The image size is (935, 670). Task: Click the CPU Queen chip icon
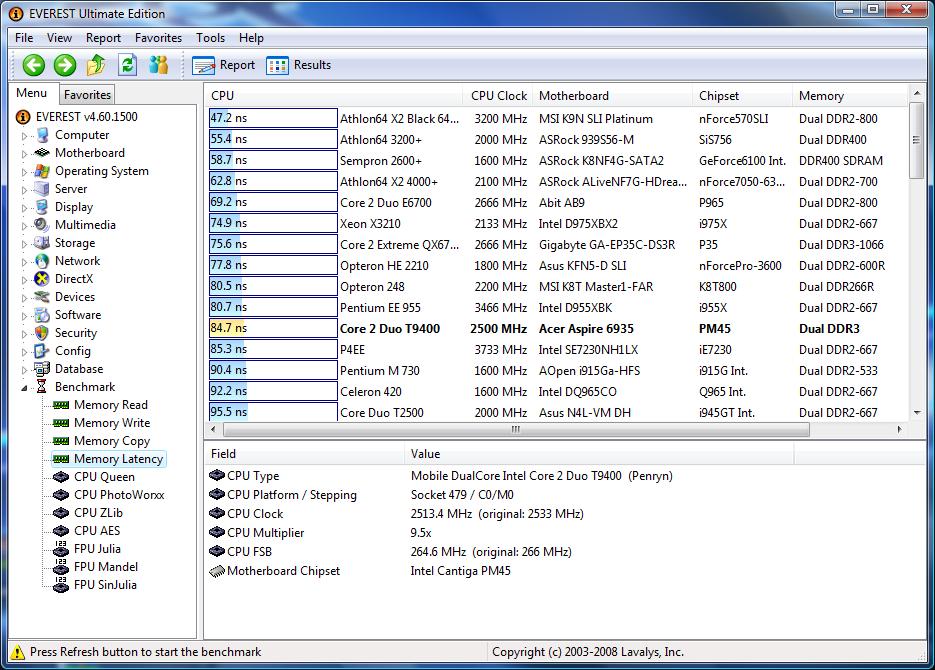pos(61,477)
